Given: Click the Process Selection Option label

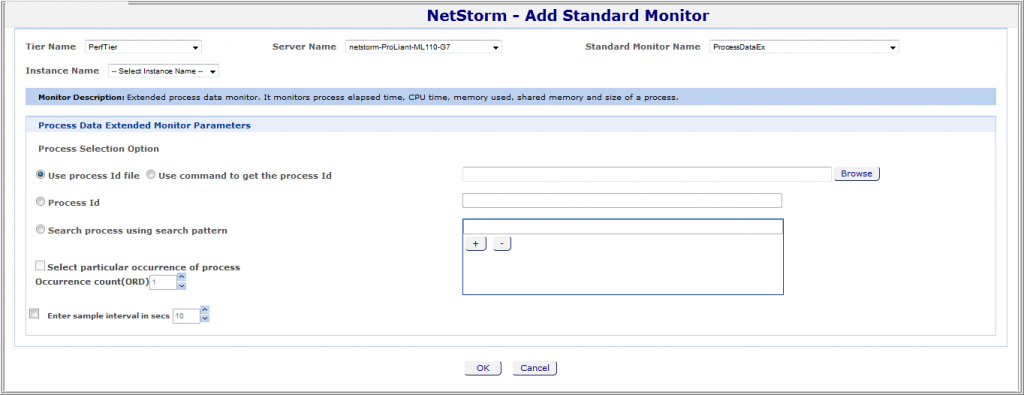Looking at the screenshot, I should click(99, 148).
